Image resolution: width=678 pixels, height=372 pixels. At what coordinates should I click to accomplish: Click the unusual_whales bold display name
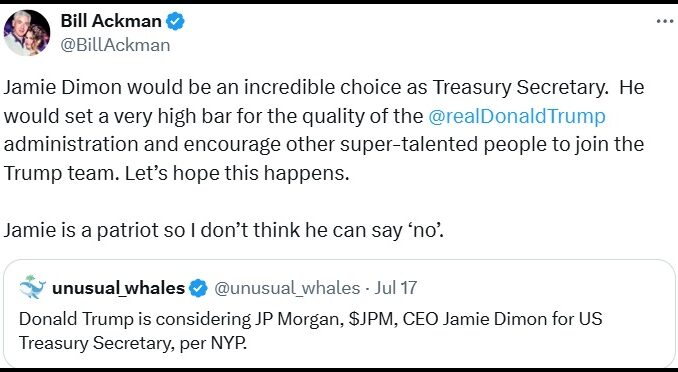[118, 288]
